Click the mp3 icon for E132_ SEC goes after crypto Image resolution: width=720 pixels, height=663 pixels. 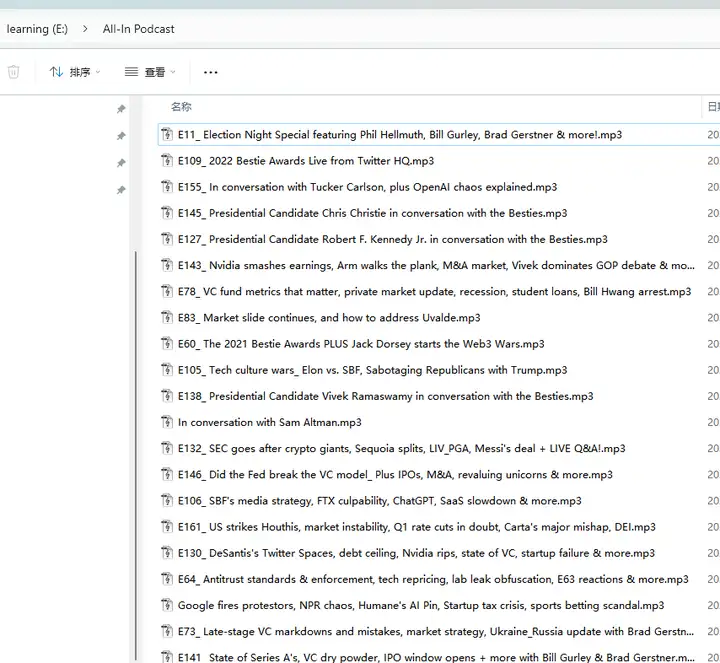click(x=167, y=449)
